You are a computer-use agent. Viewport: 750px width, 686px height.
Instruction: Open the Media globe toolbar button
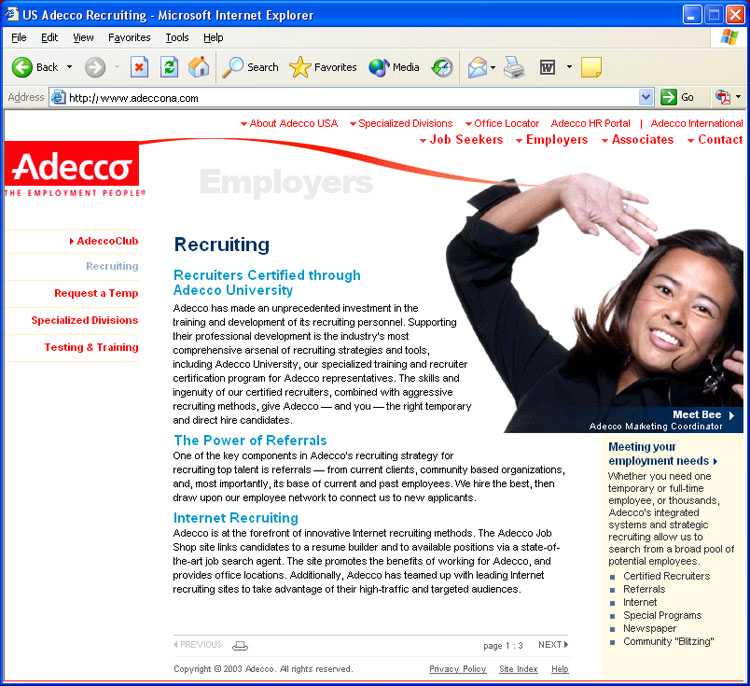tap(394, 67)
